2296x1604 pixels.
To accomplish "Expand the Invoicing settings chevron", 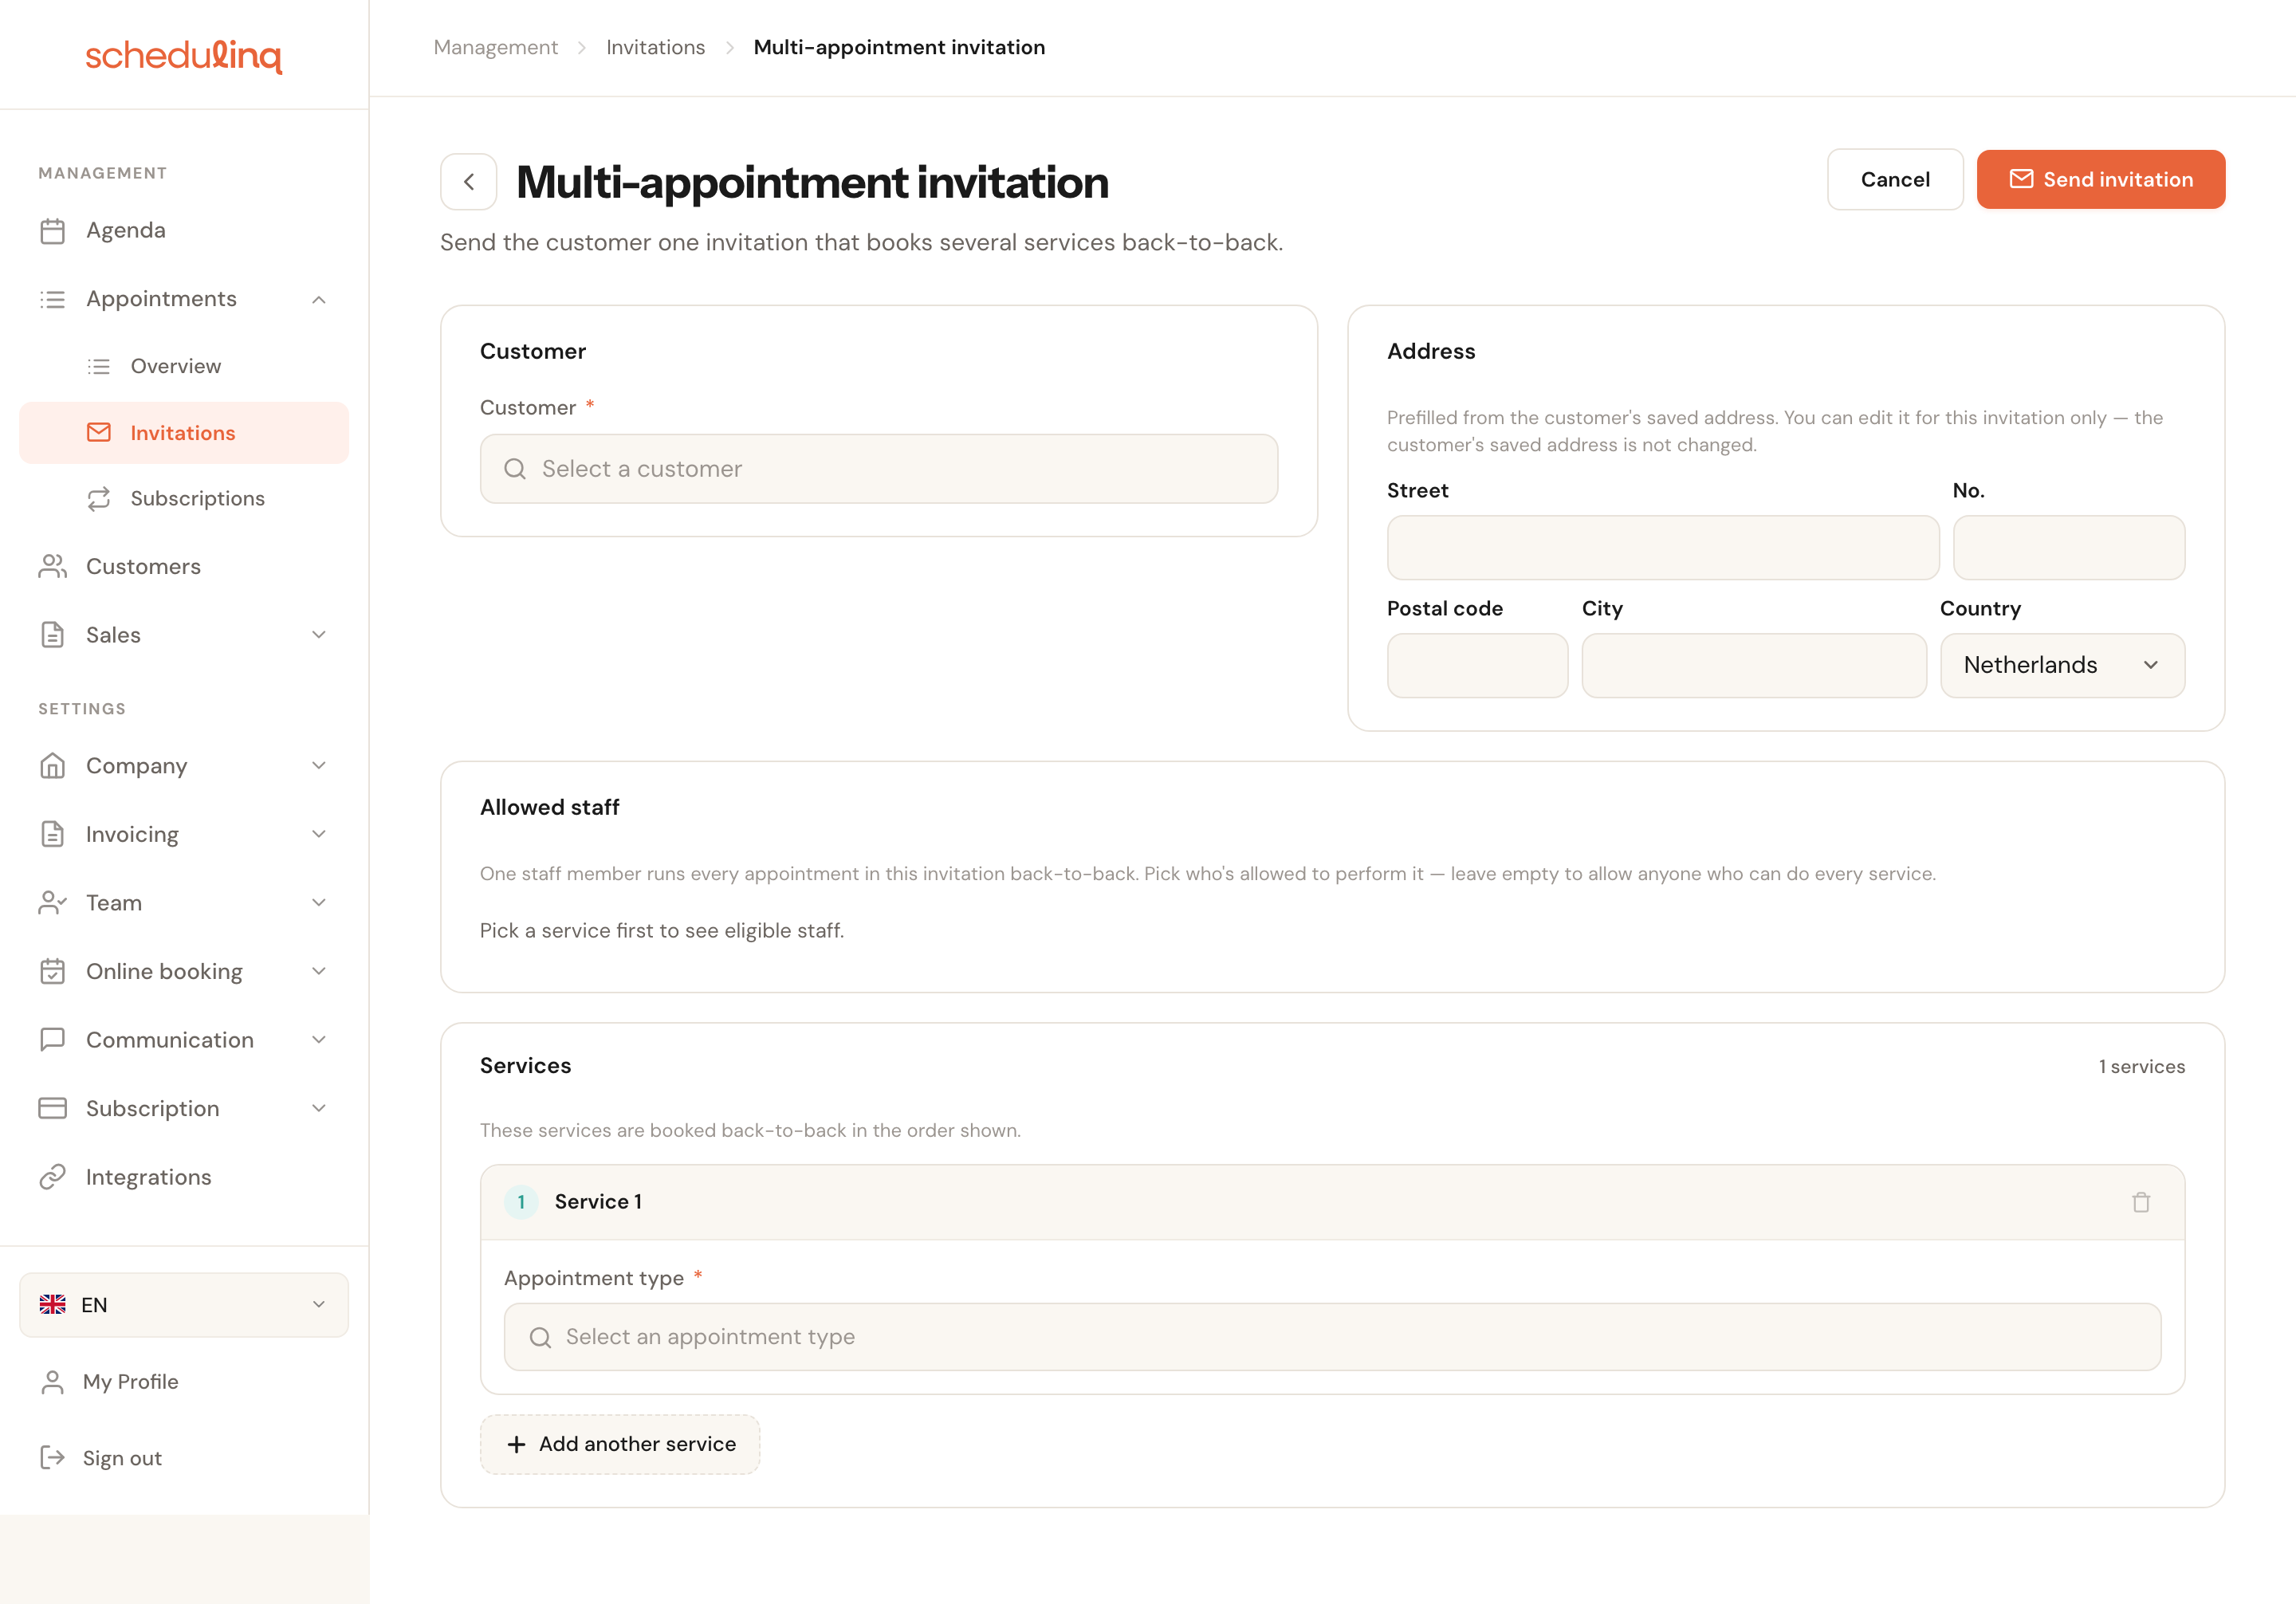I will click(x=319, y=834).
